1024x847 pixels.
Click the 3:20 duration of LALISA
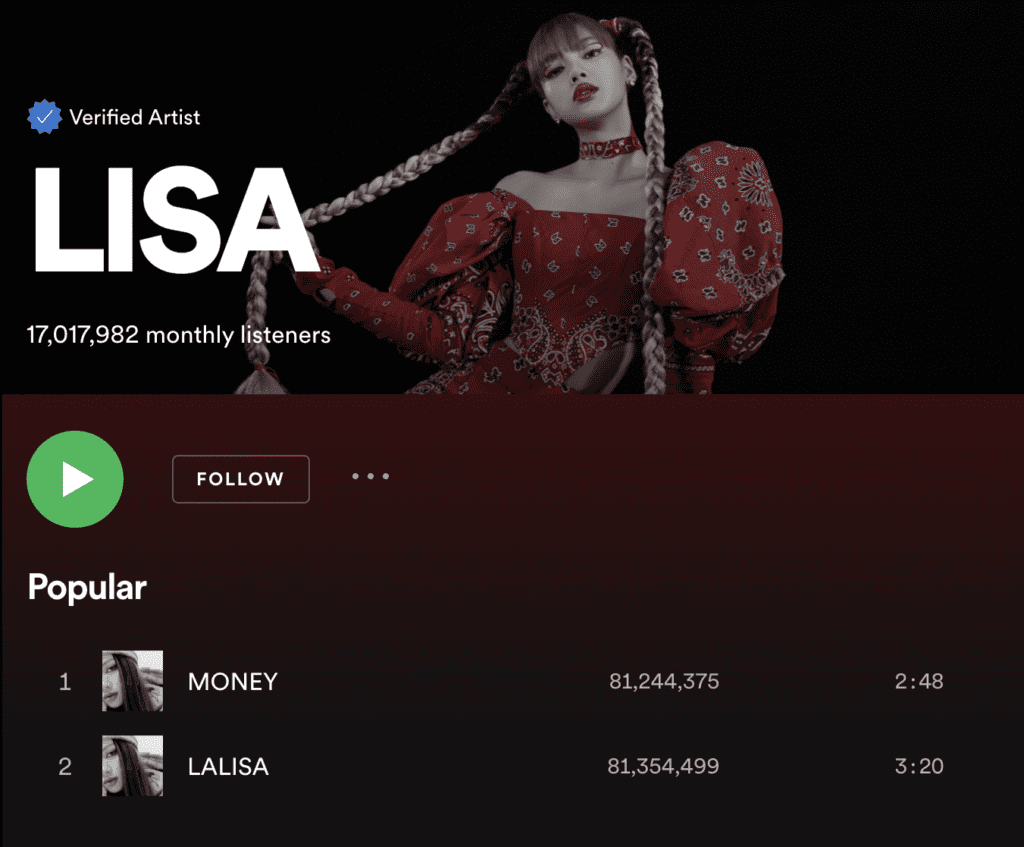[919, 765]
